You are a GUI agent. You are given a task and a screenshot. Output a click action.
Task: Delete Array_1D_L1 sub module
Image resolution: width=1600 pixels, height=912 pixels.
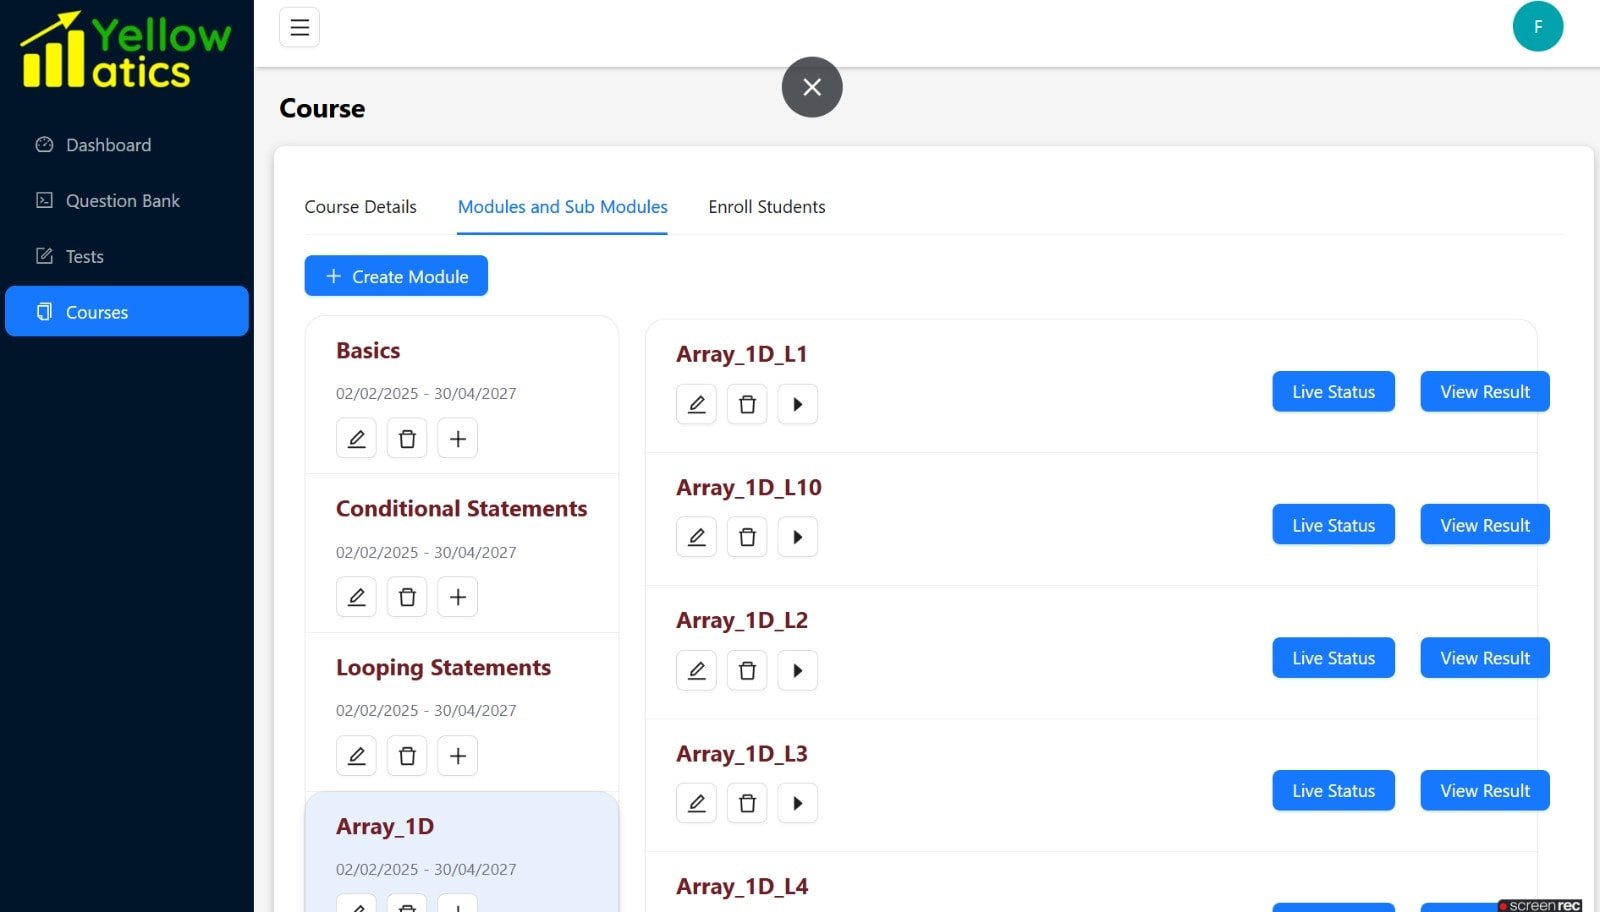pos(747,405)
